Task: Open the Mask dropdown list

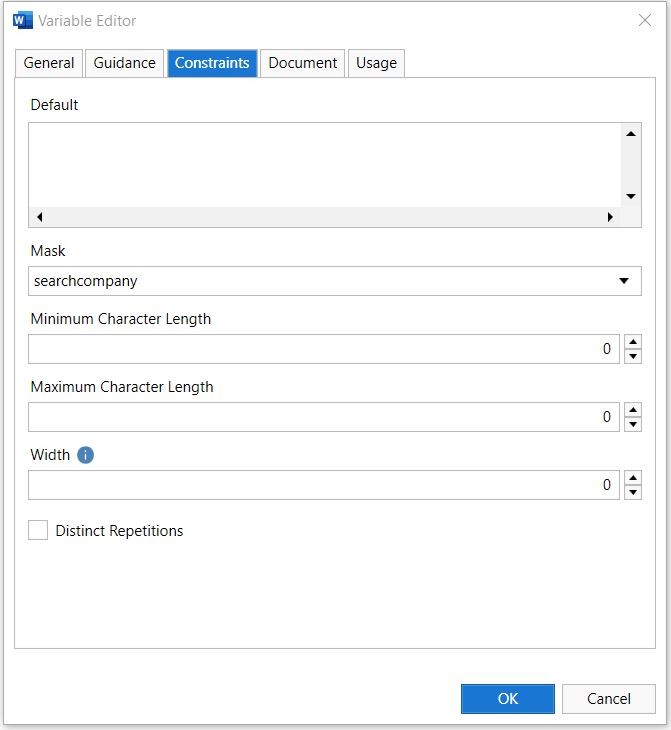Action: [624, 281]
